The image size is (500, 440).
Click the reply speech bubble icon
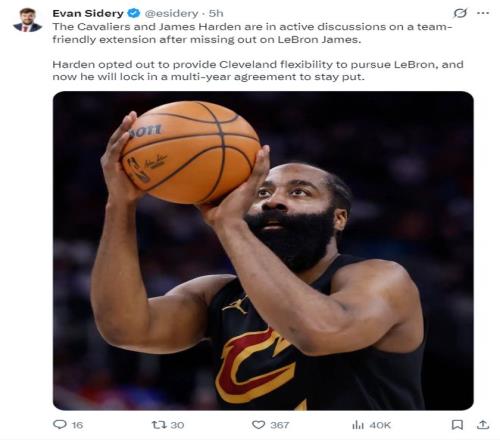pos(60,424)
